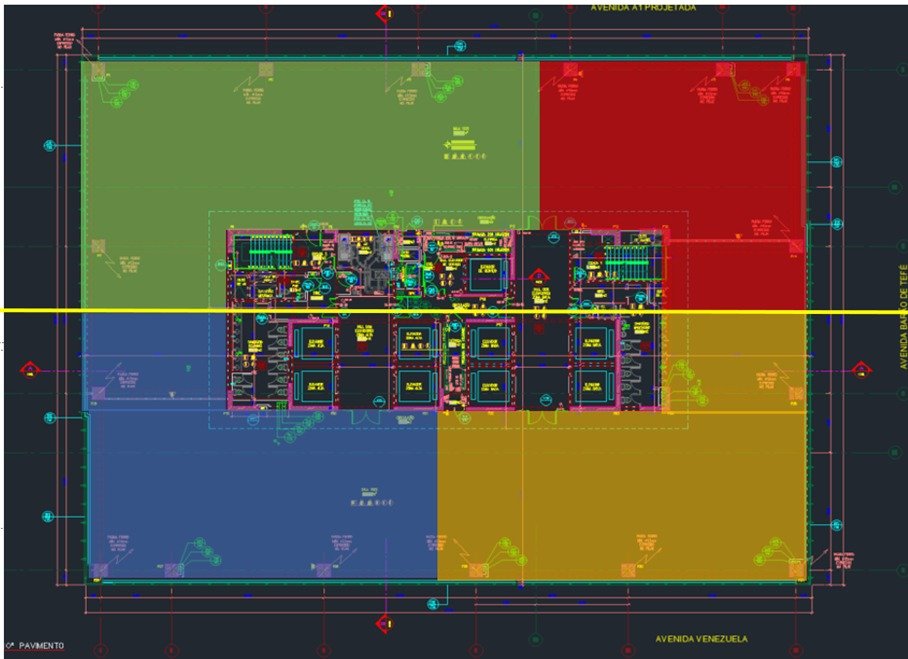Click the red section marker on right side
908x659 pixels.
860,370
